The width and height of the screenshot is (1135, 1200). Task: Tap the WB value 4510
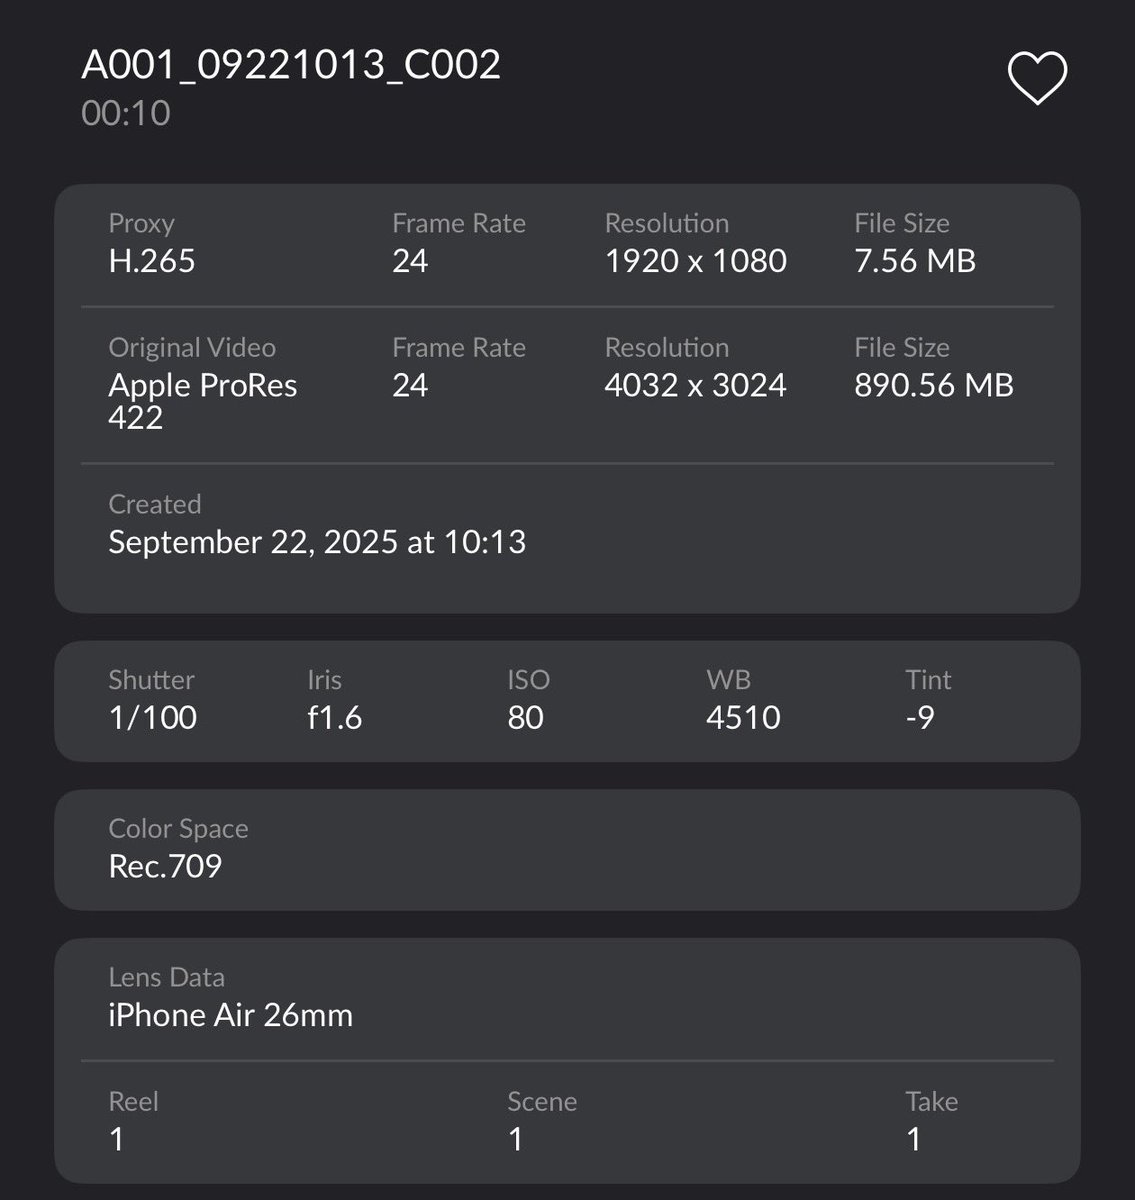tap(743, 718)
